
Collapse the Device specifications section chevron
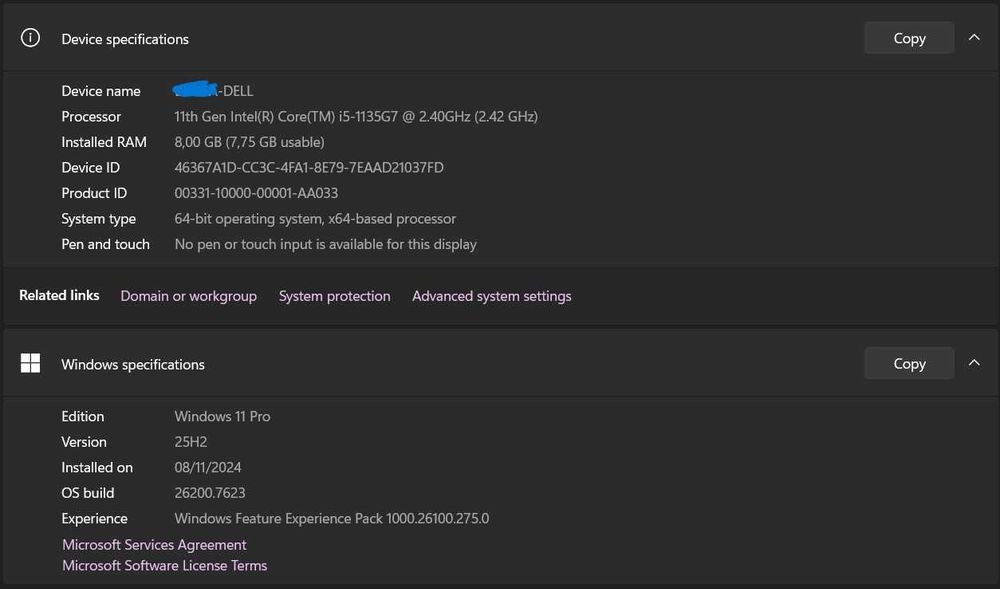point(974,38)
